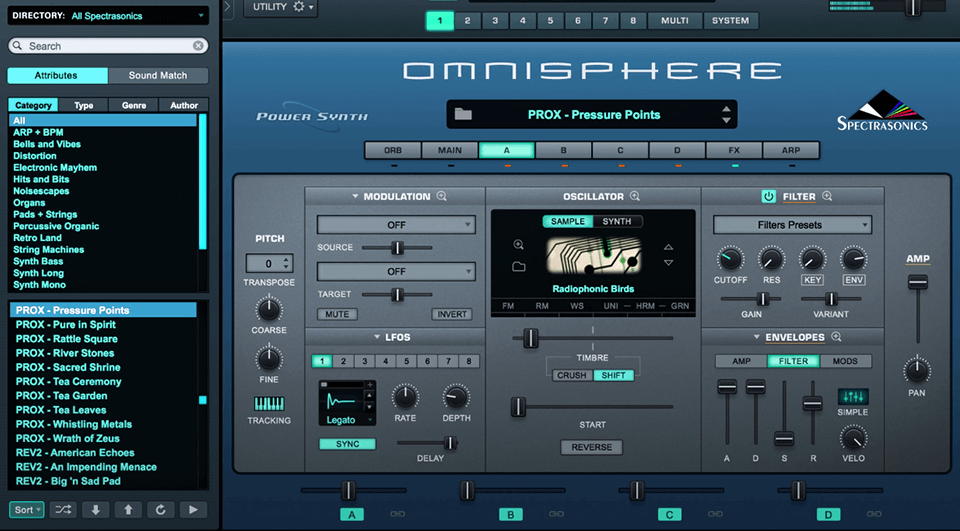Viewport: 960px width, 531px height.
Task: Click the Utility gear icon
Action: pyautogui.click(x=299, y=7)
